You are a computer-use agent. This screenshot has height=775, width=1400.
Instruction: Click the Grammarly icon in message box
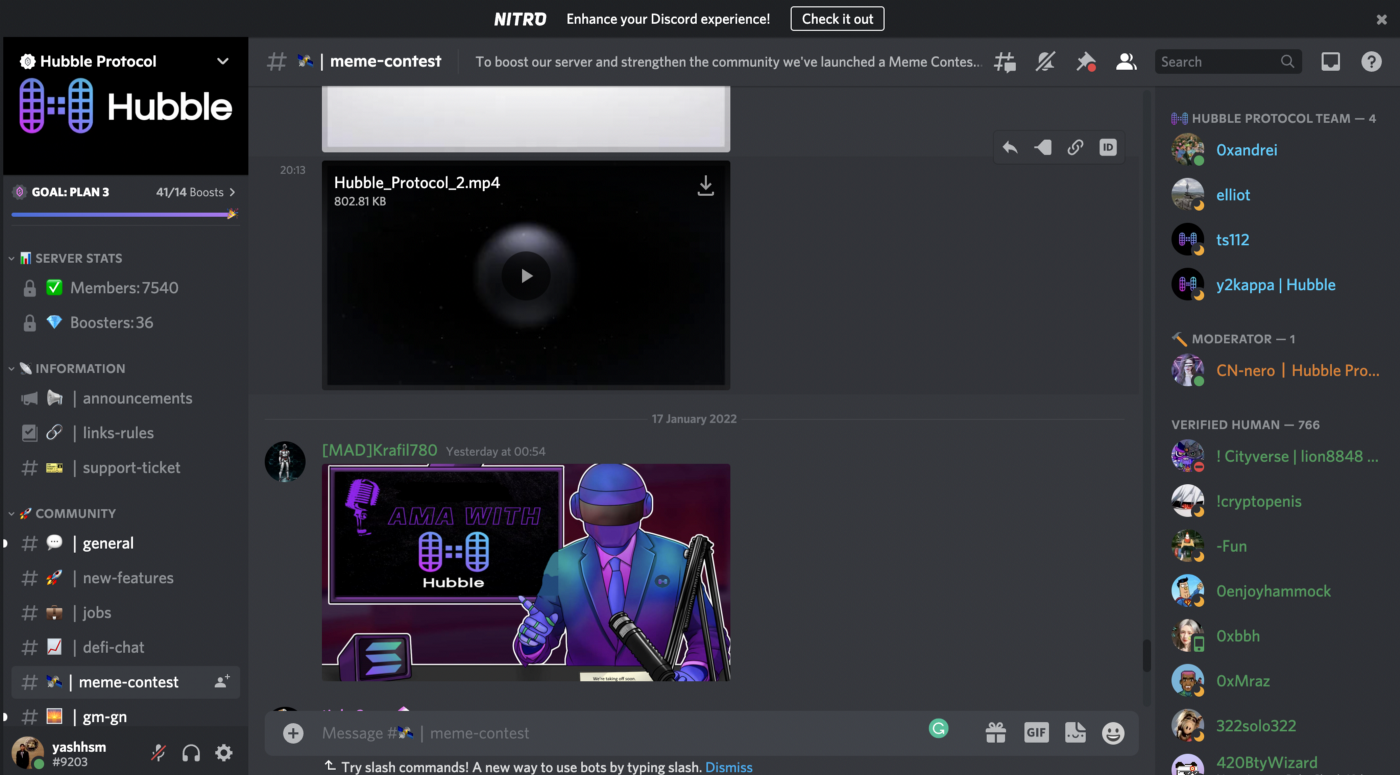[x=938, y=729]
